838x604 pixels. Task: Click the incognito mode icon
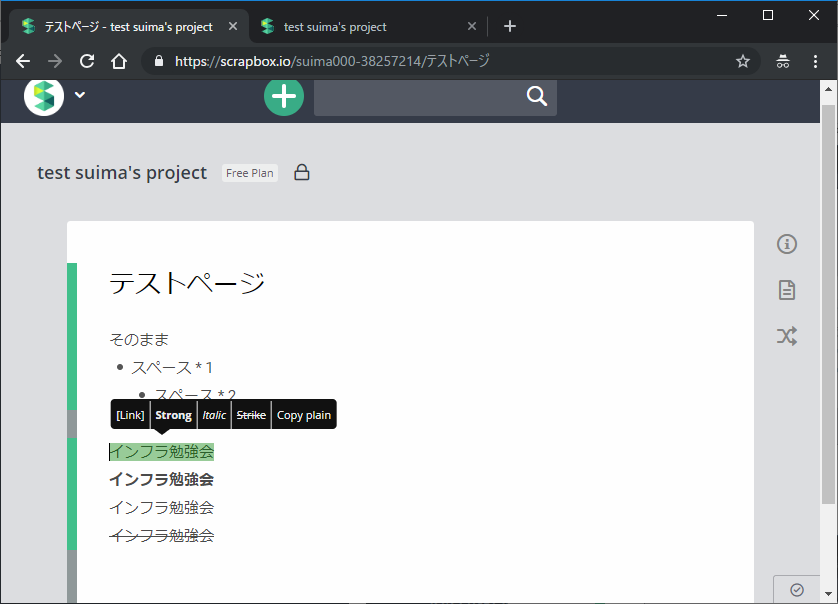coord(783,61)
